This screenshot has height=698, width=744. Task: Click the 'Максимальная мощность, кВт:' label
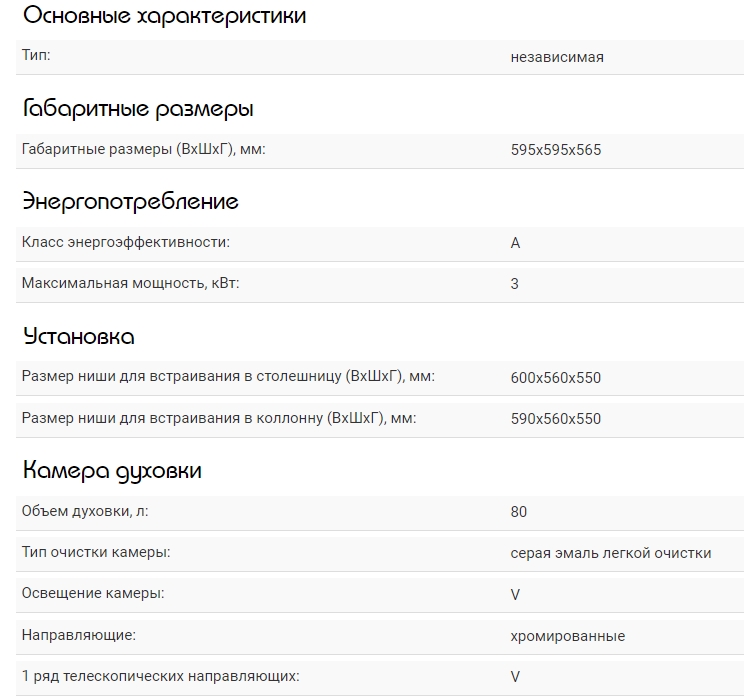(x=131, y=283)
